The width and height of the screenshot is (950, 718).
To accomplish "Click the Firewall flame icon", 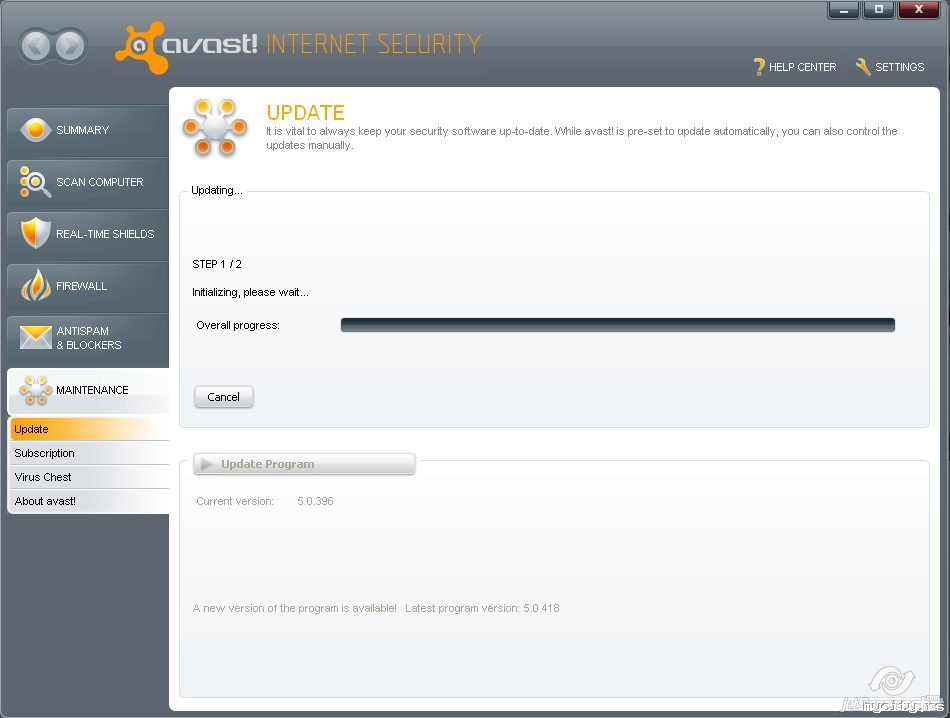I will (x=36, y=285).
